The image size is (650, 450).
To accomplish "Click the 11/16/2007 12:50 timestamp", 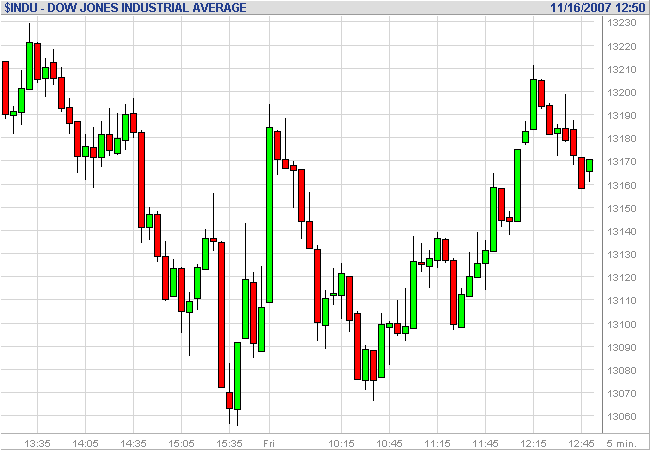I will pyautogui.click(x=598, y=7).
